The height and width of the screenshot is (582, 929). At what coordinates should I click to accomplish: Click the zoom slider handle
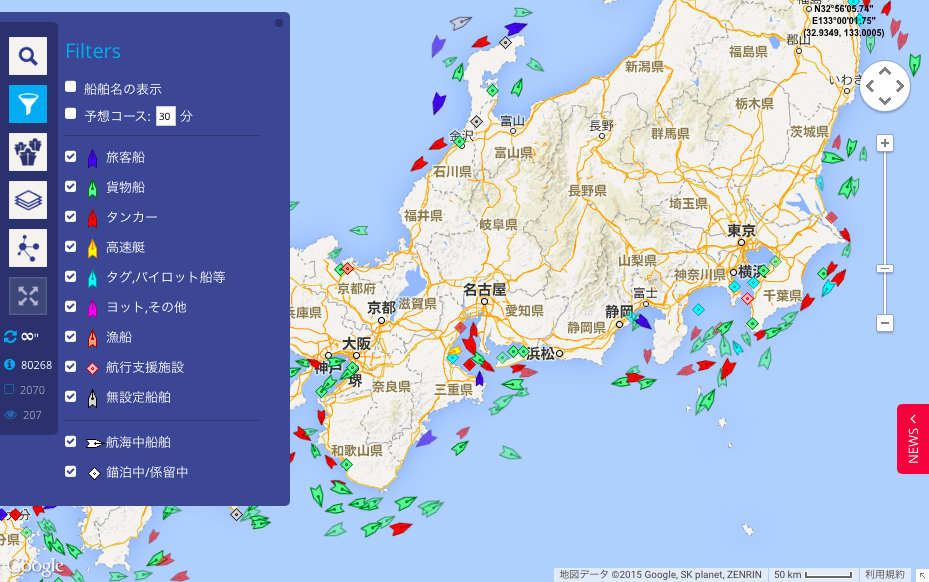click(885, 268)
